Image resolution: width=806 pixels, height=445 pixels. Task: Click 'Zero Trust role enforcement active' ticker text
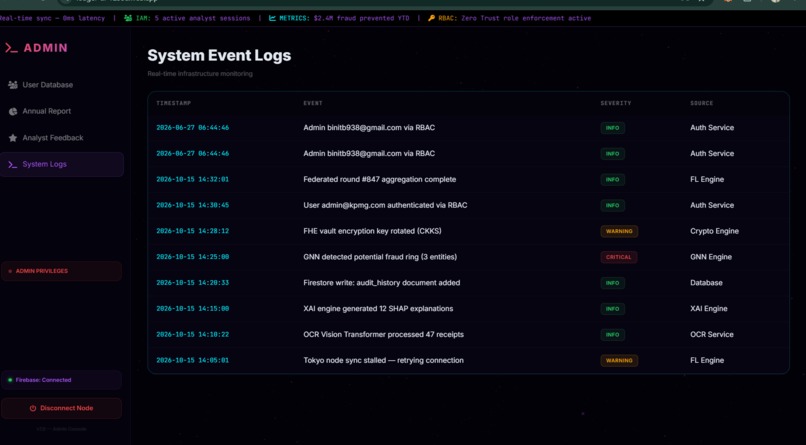click(526, 18)
